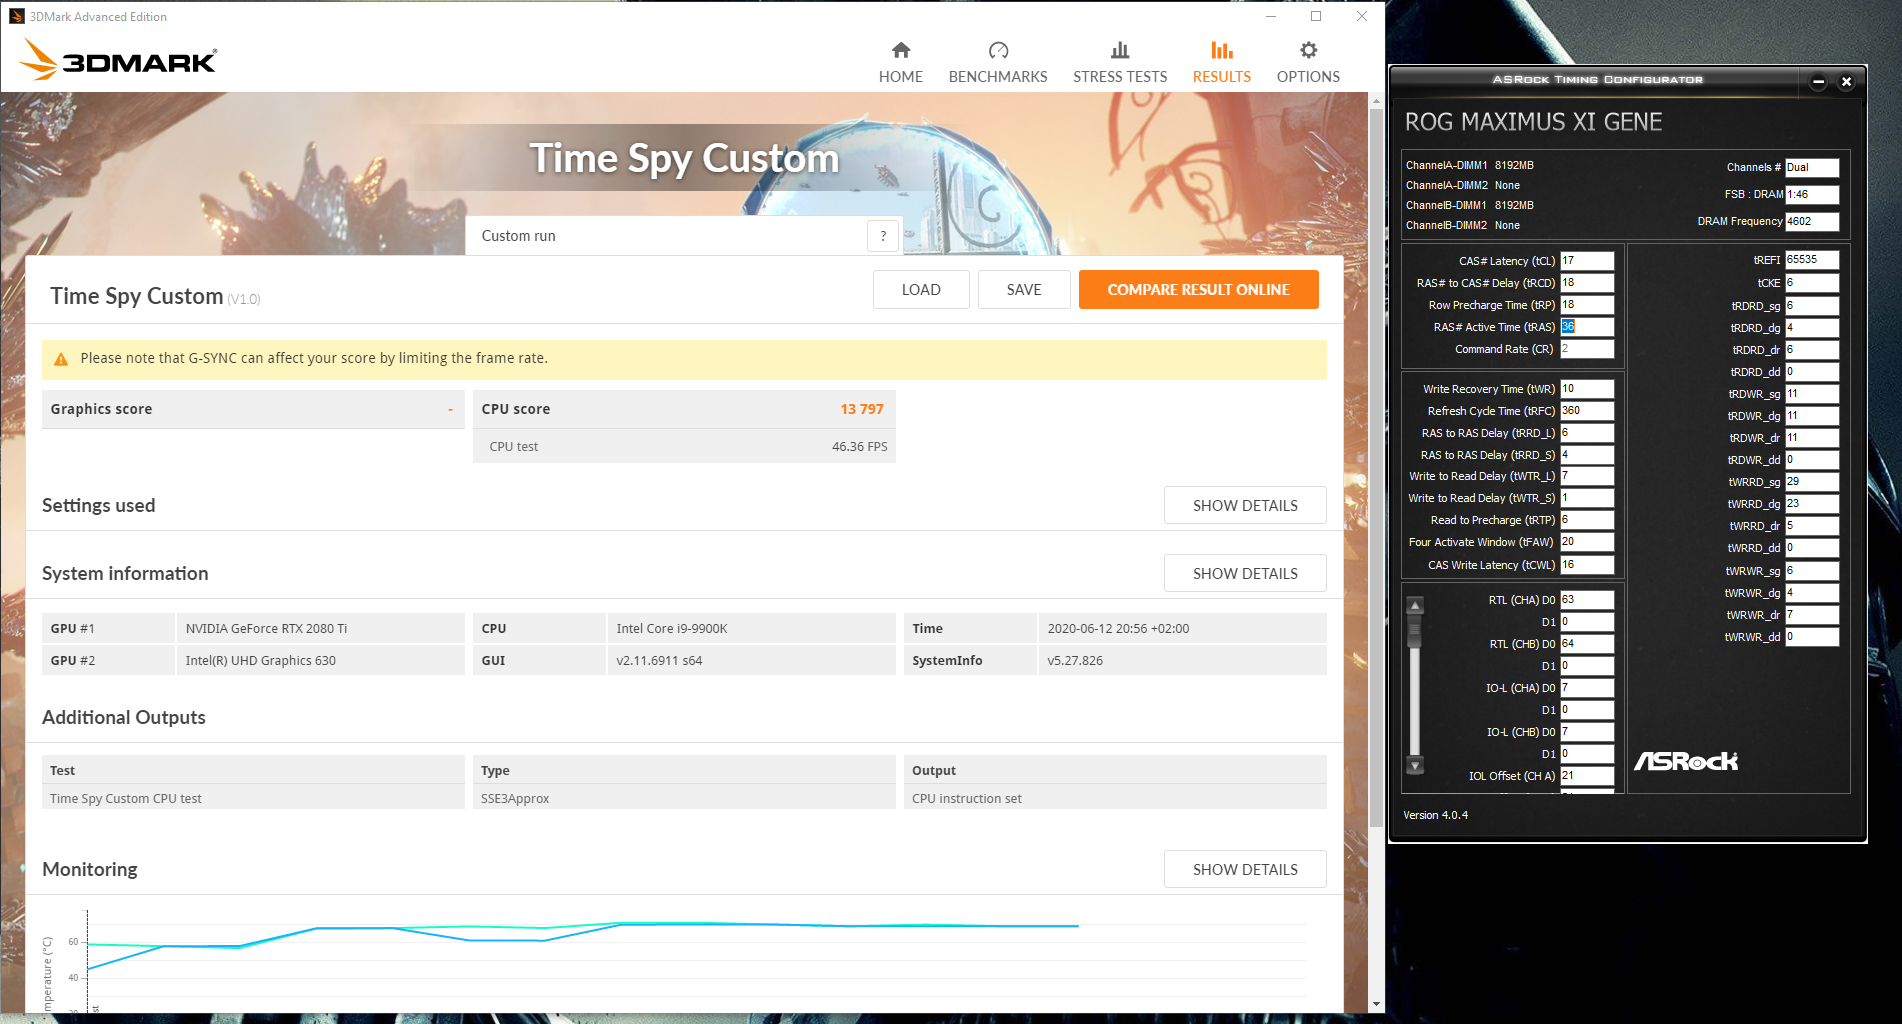Click the RTL (CHB) D0 field
Image resolution: width=1902 pixels, height=1024 pixels.
point(1587,644)
